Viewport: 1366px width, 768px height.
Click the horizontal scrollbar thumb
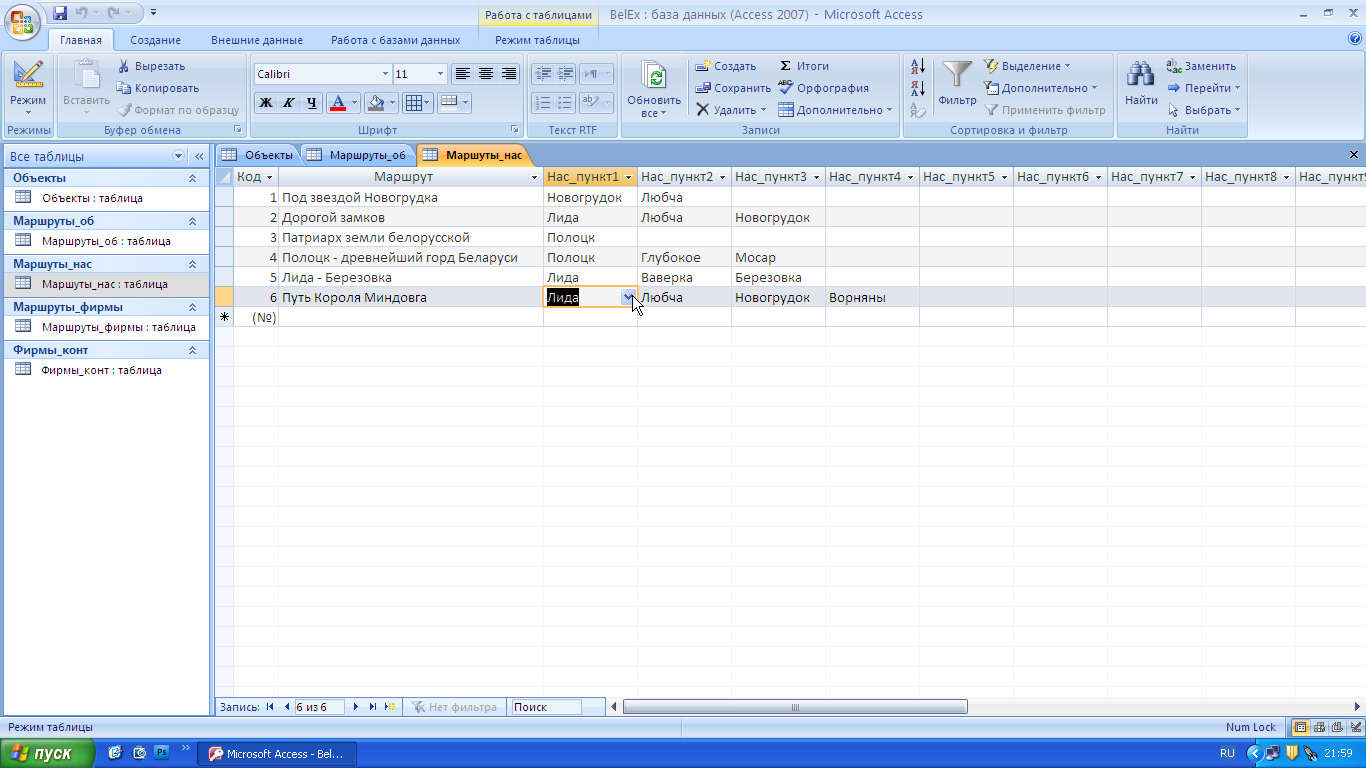coord(795,707)
